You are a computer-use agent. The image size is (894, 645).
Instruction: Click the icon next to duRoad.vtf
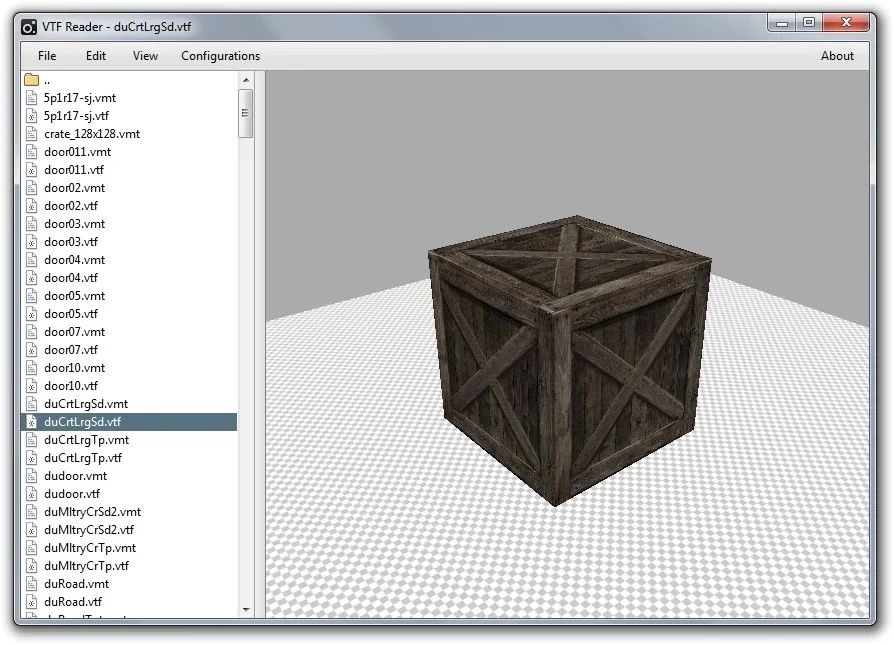(x=31, y=602)
